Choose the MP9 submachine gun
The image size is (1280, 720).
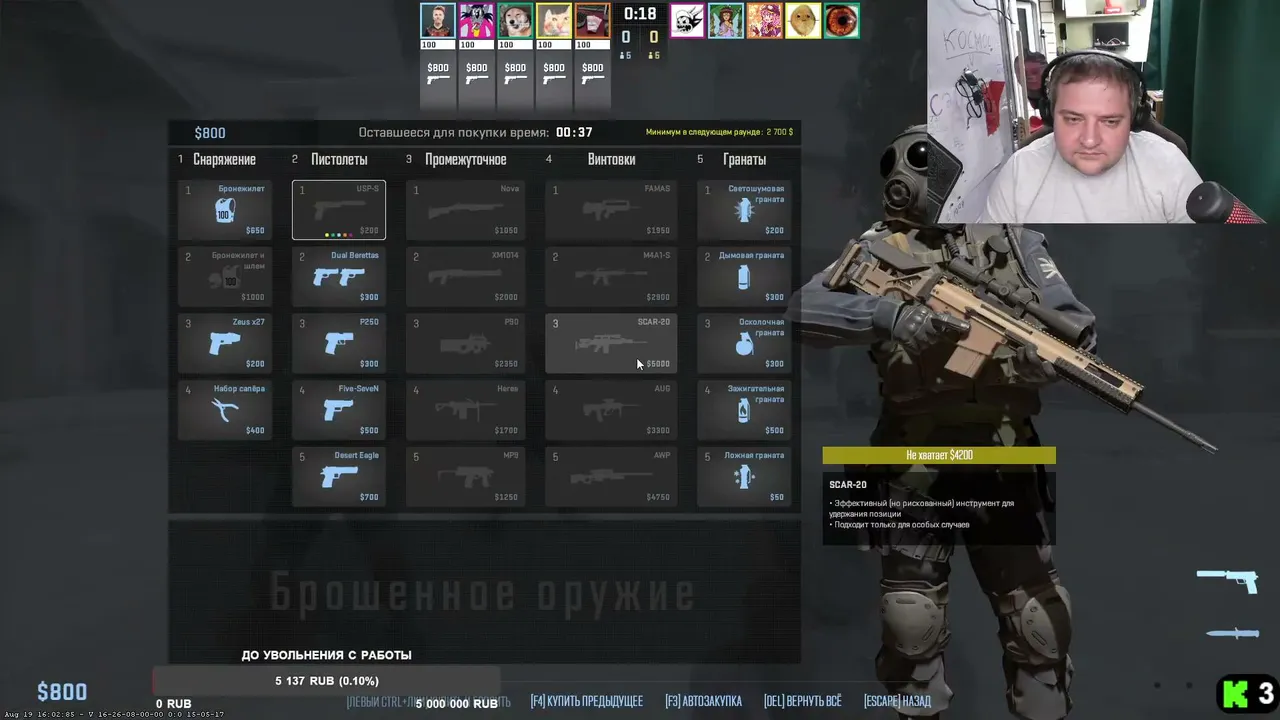coord(465,477)
